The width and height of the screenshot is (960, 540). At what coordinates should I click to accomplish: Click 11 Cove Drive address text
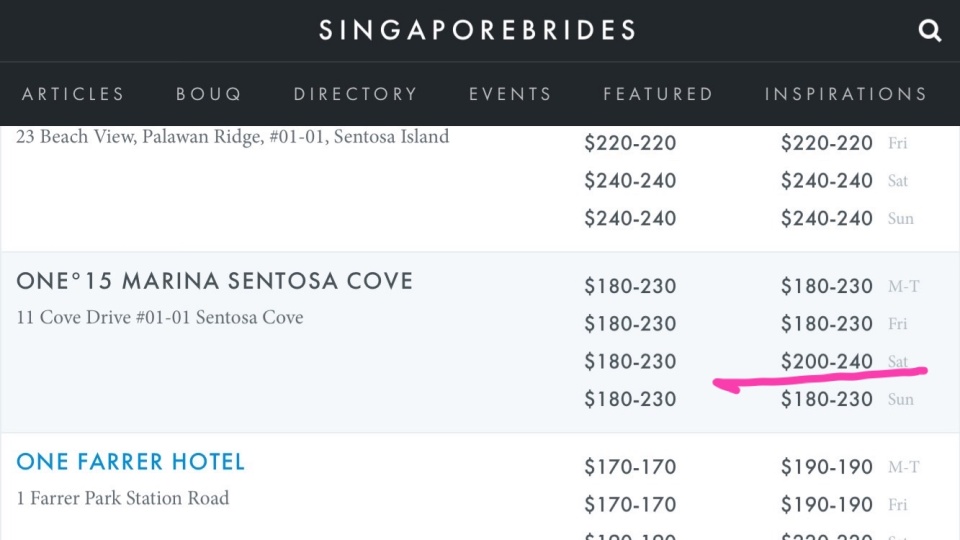click(160, 317)
